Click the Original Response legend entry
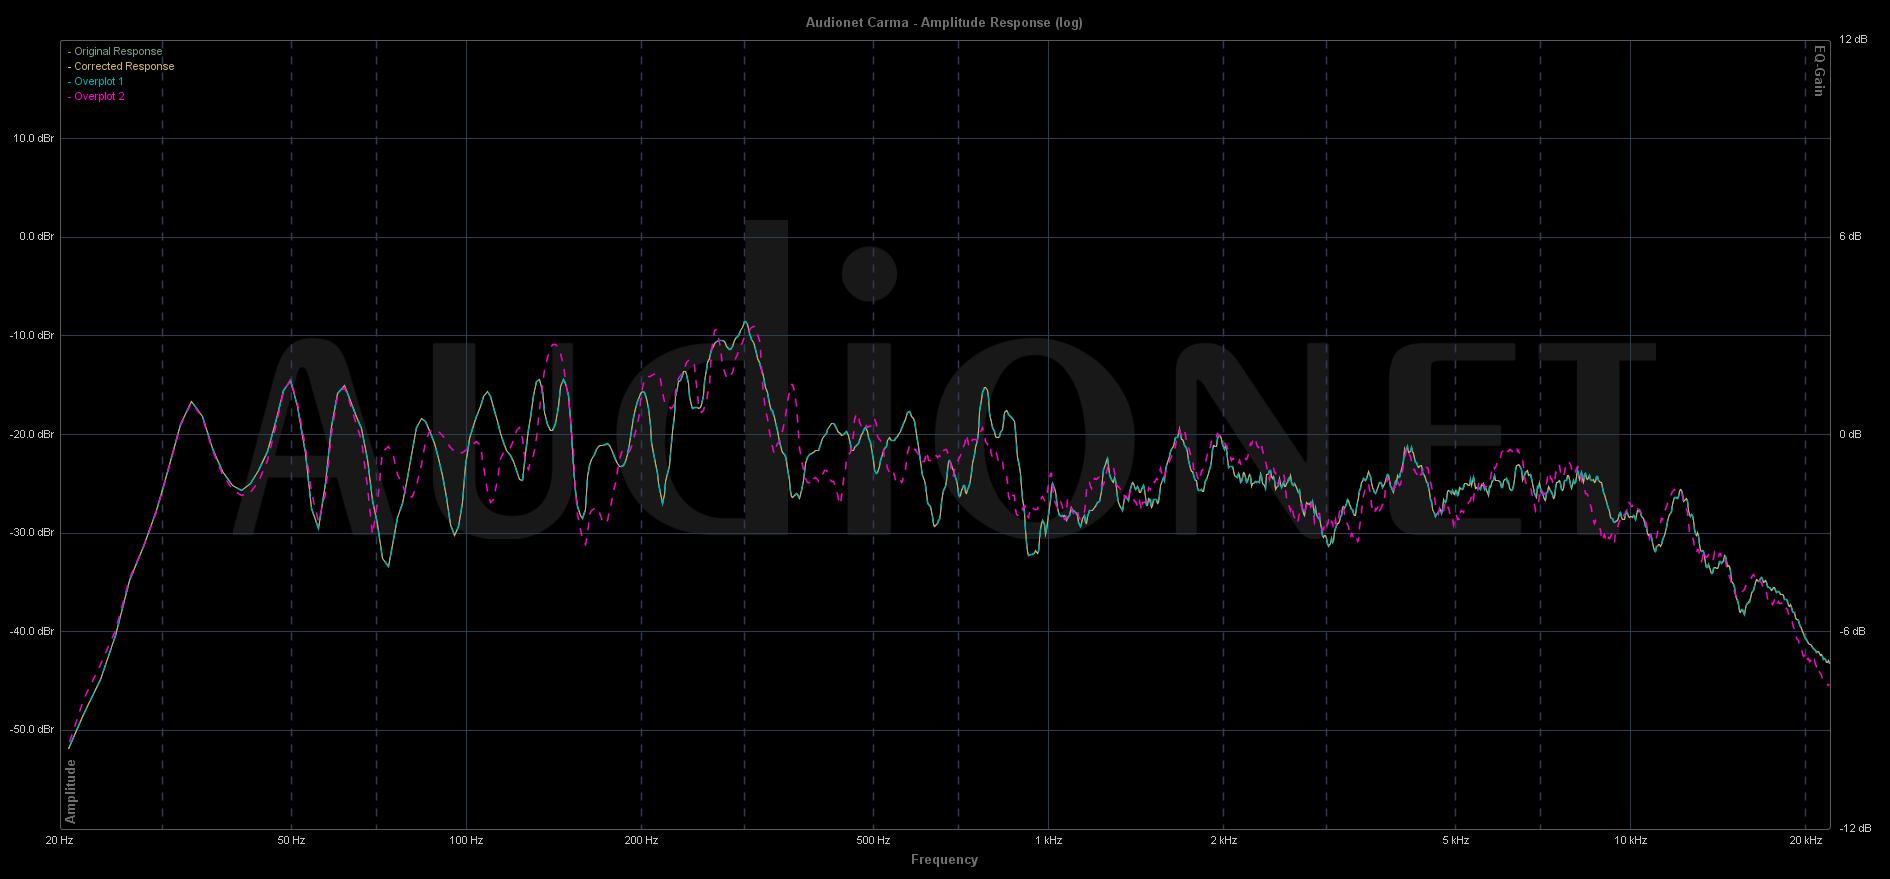 [117, 51]
